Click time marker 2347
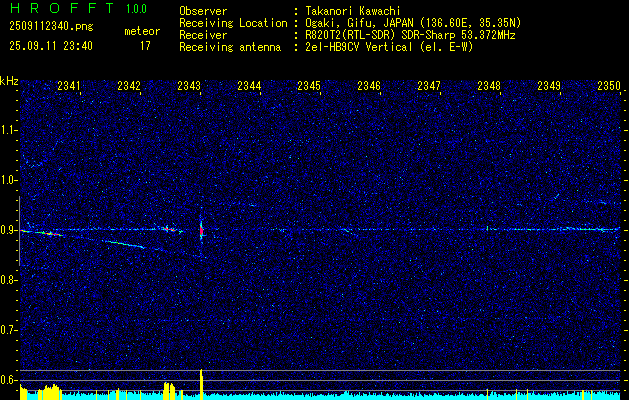Viewport: 629px width, 400px height. (429, 86)
